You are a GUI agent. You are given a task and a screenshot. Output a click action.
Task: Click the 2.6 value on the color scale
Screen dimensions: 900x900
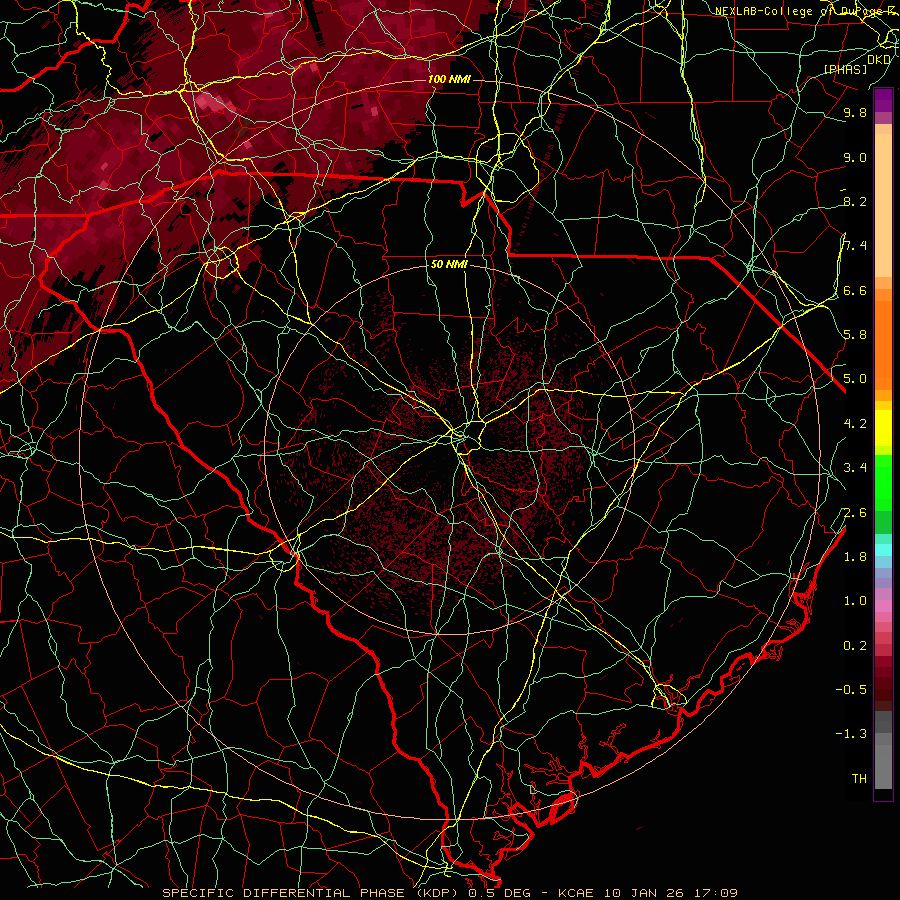tap(855, 512)
